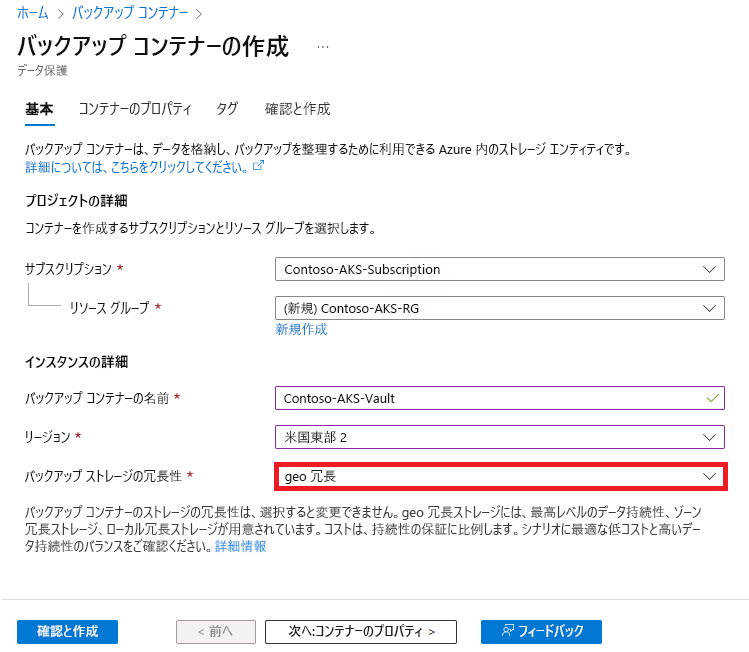Click the バックアップ コンテナーの名前 label
The image size is (749, 652).
click(97, 398)
